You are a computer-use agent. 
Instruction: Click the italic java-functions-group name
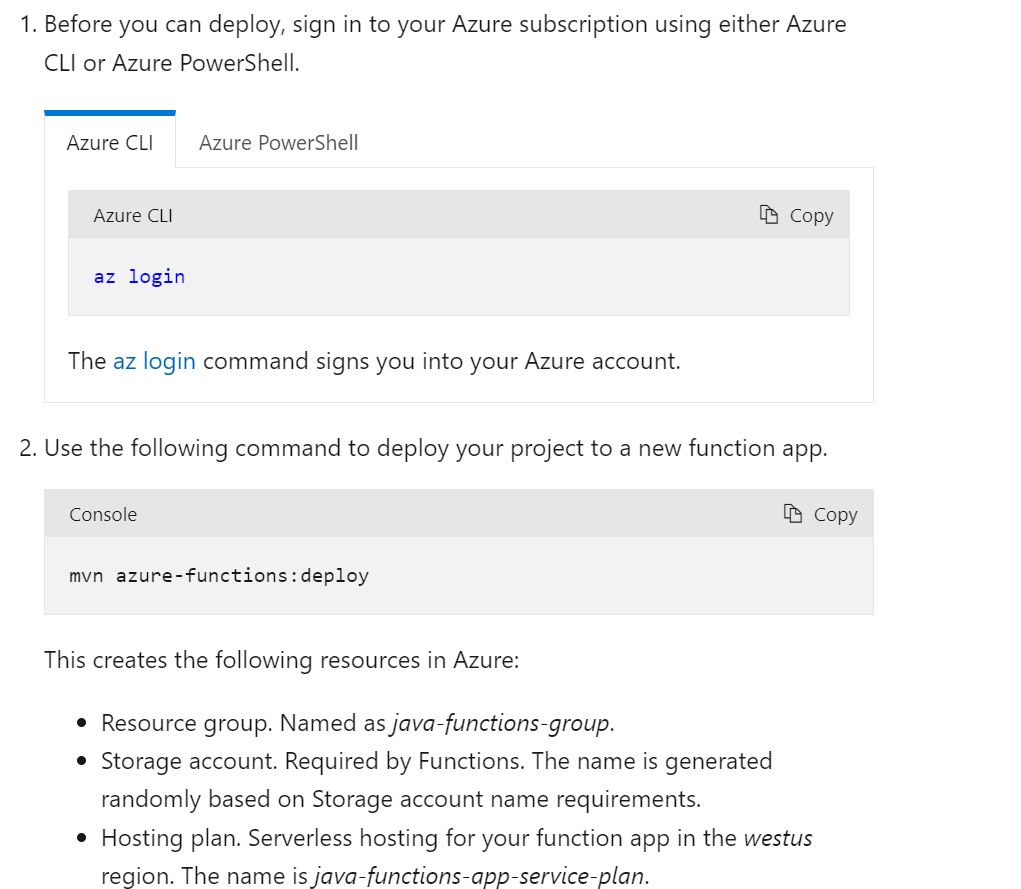point(500,723)
